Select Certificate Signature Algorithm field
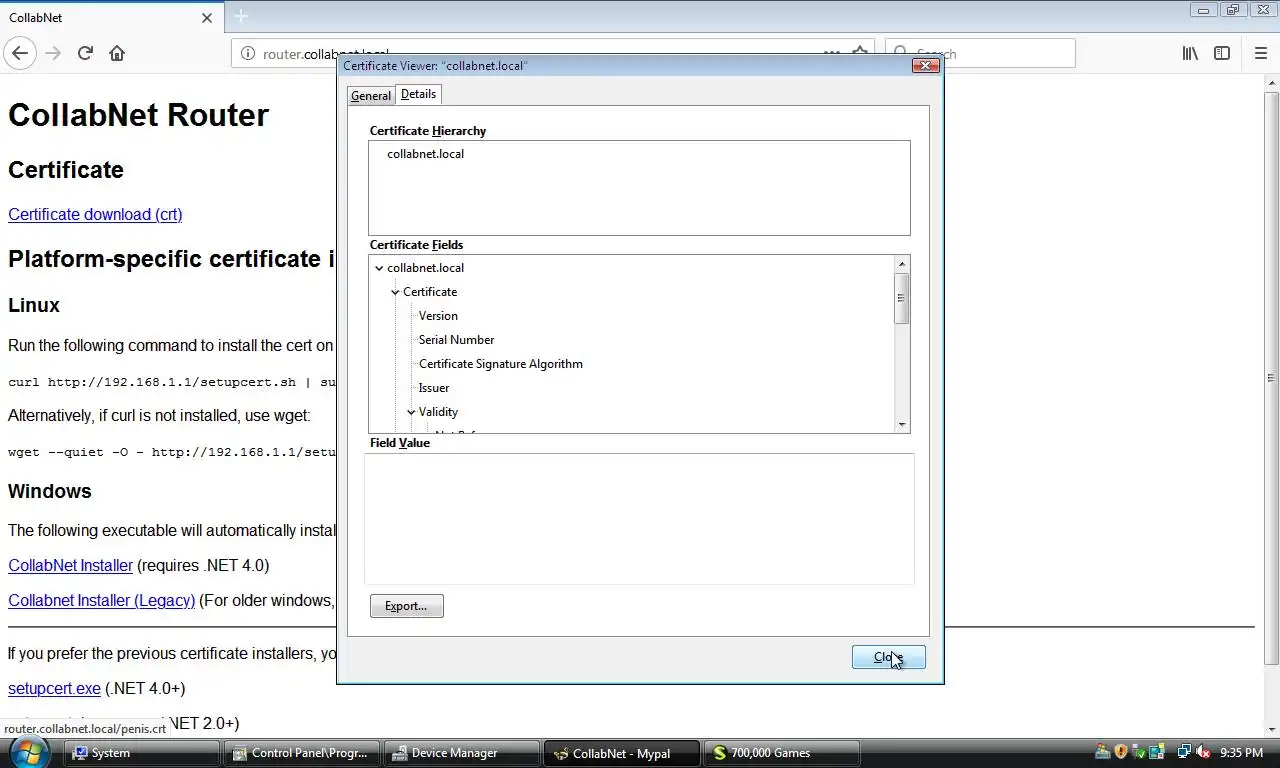Viewport: 1280px width, 768px height. (501, 364)
